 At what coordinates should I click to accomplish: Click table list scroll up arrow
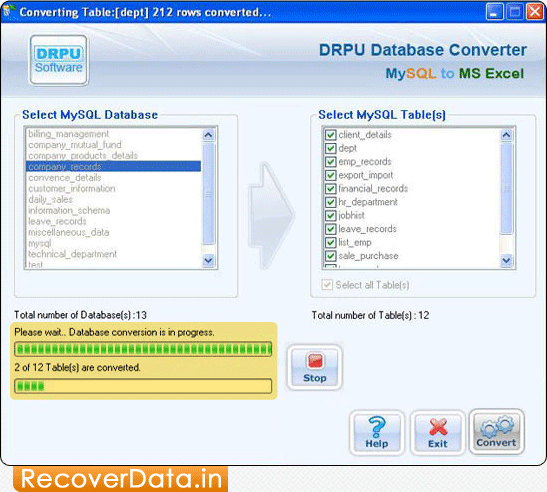(x=506, y=135)
